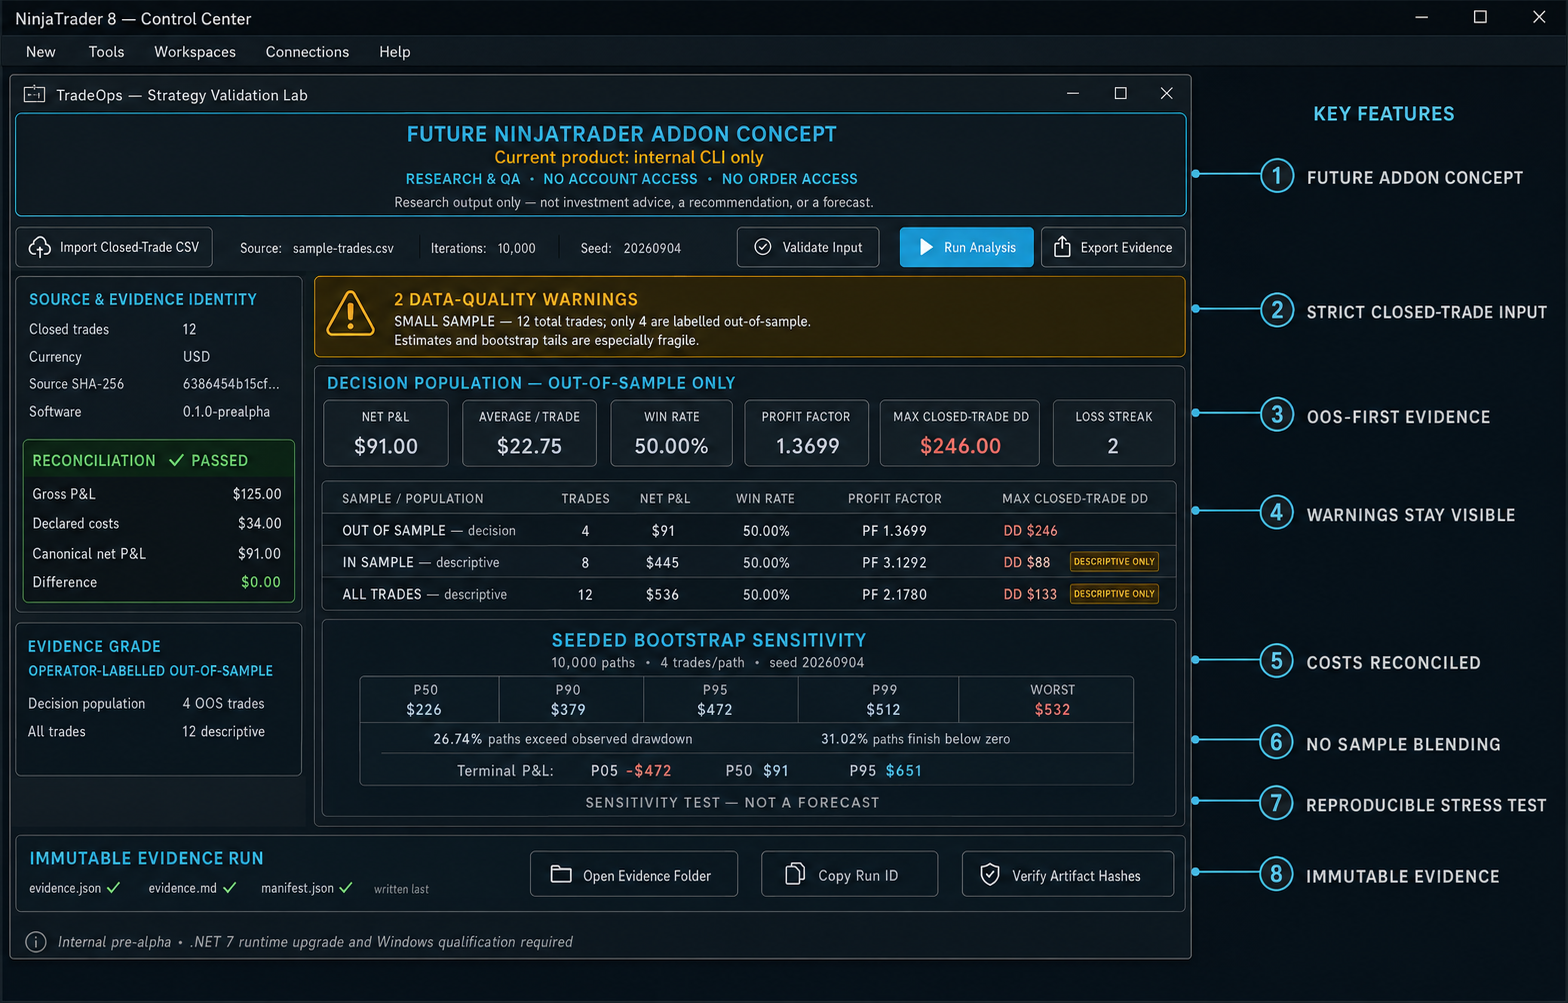
Task: Click the PROFIT FACTOR 1.3699 card
Action: click(x=806, y=433)
